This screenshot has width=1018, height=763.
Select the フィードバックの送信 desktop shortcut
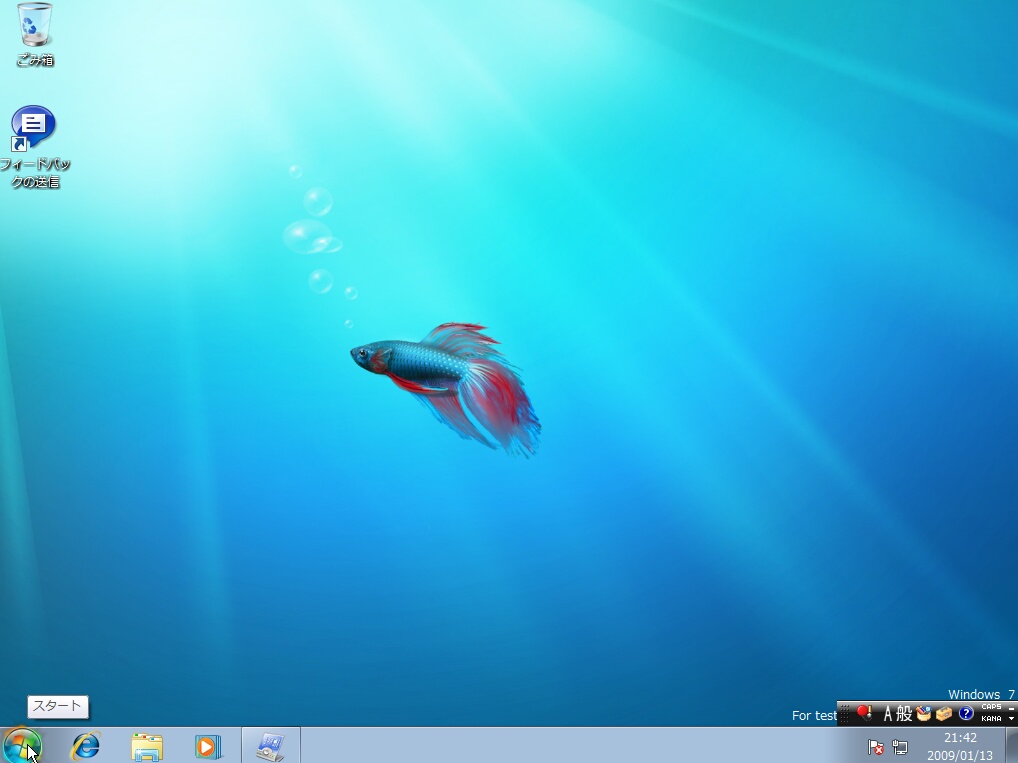(x=35, y=147)
